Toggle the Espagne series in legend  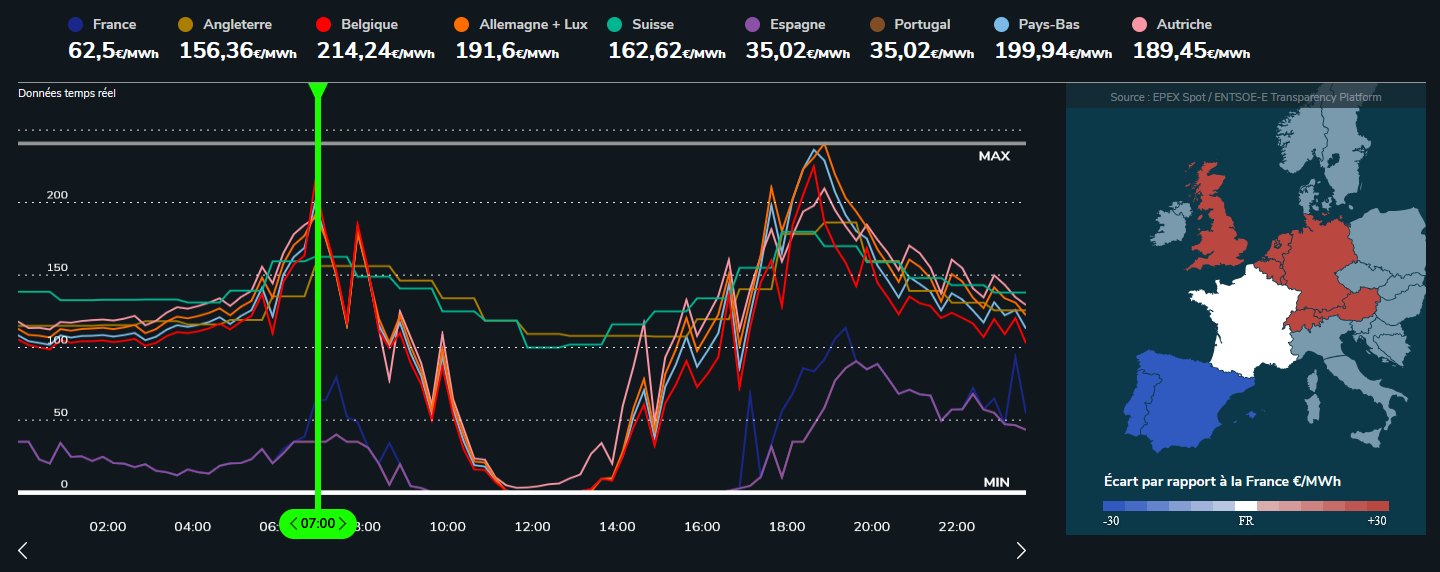pos(753,24)
